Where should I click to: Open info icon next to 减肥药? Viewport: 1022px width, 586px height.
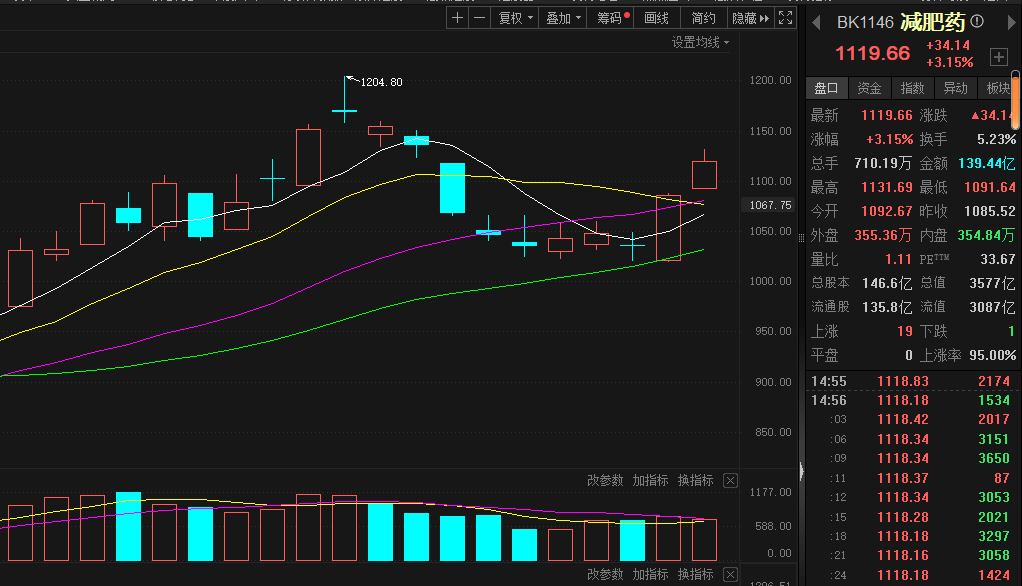click(x=977, y=22)
